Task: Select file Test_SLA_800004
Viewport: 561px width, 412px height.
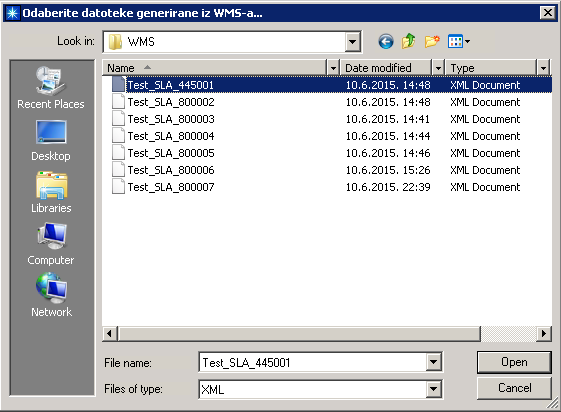Action: coord(171,136)
